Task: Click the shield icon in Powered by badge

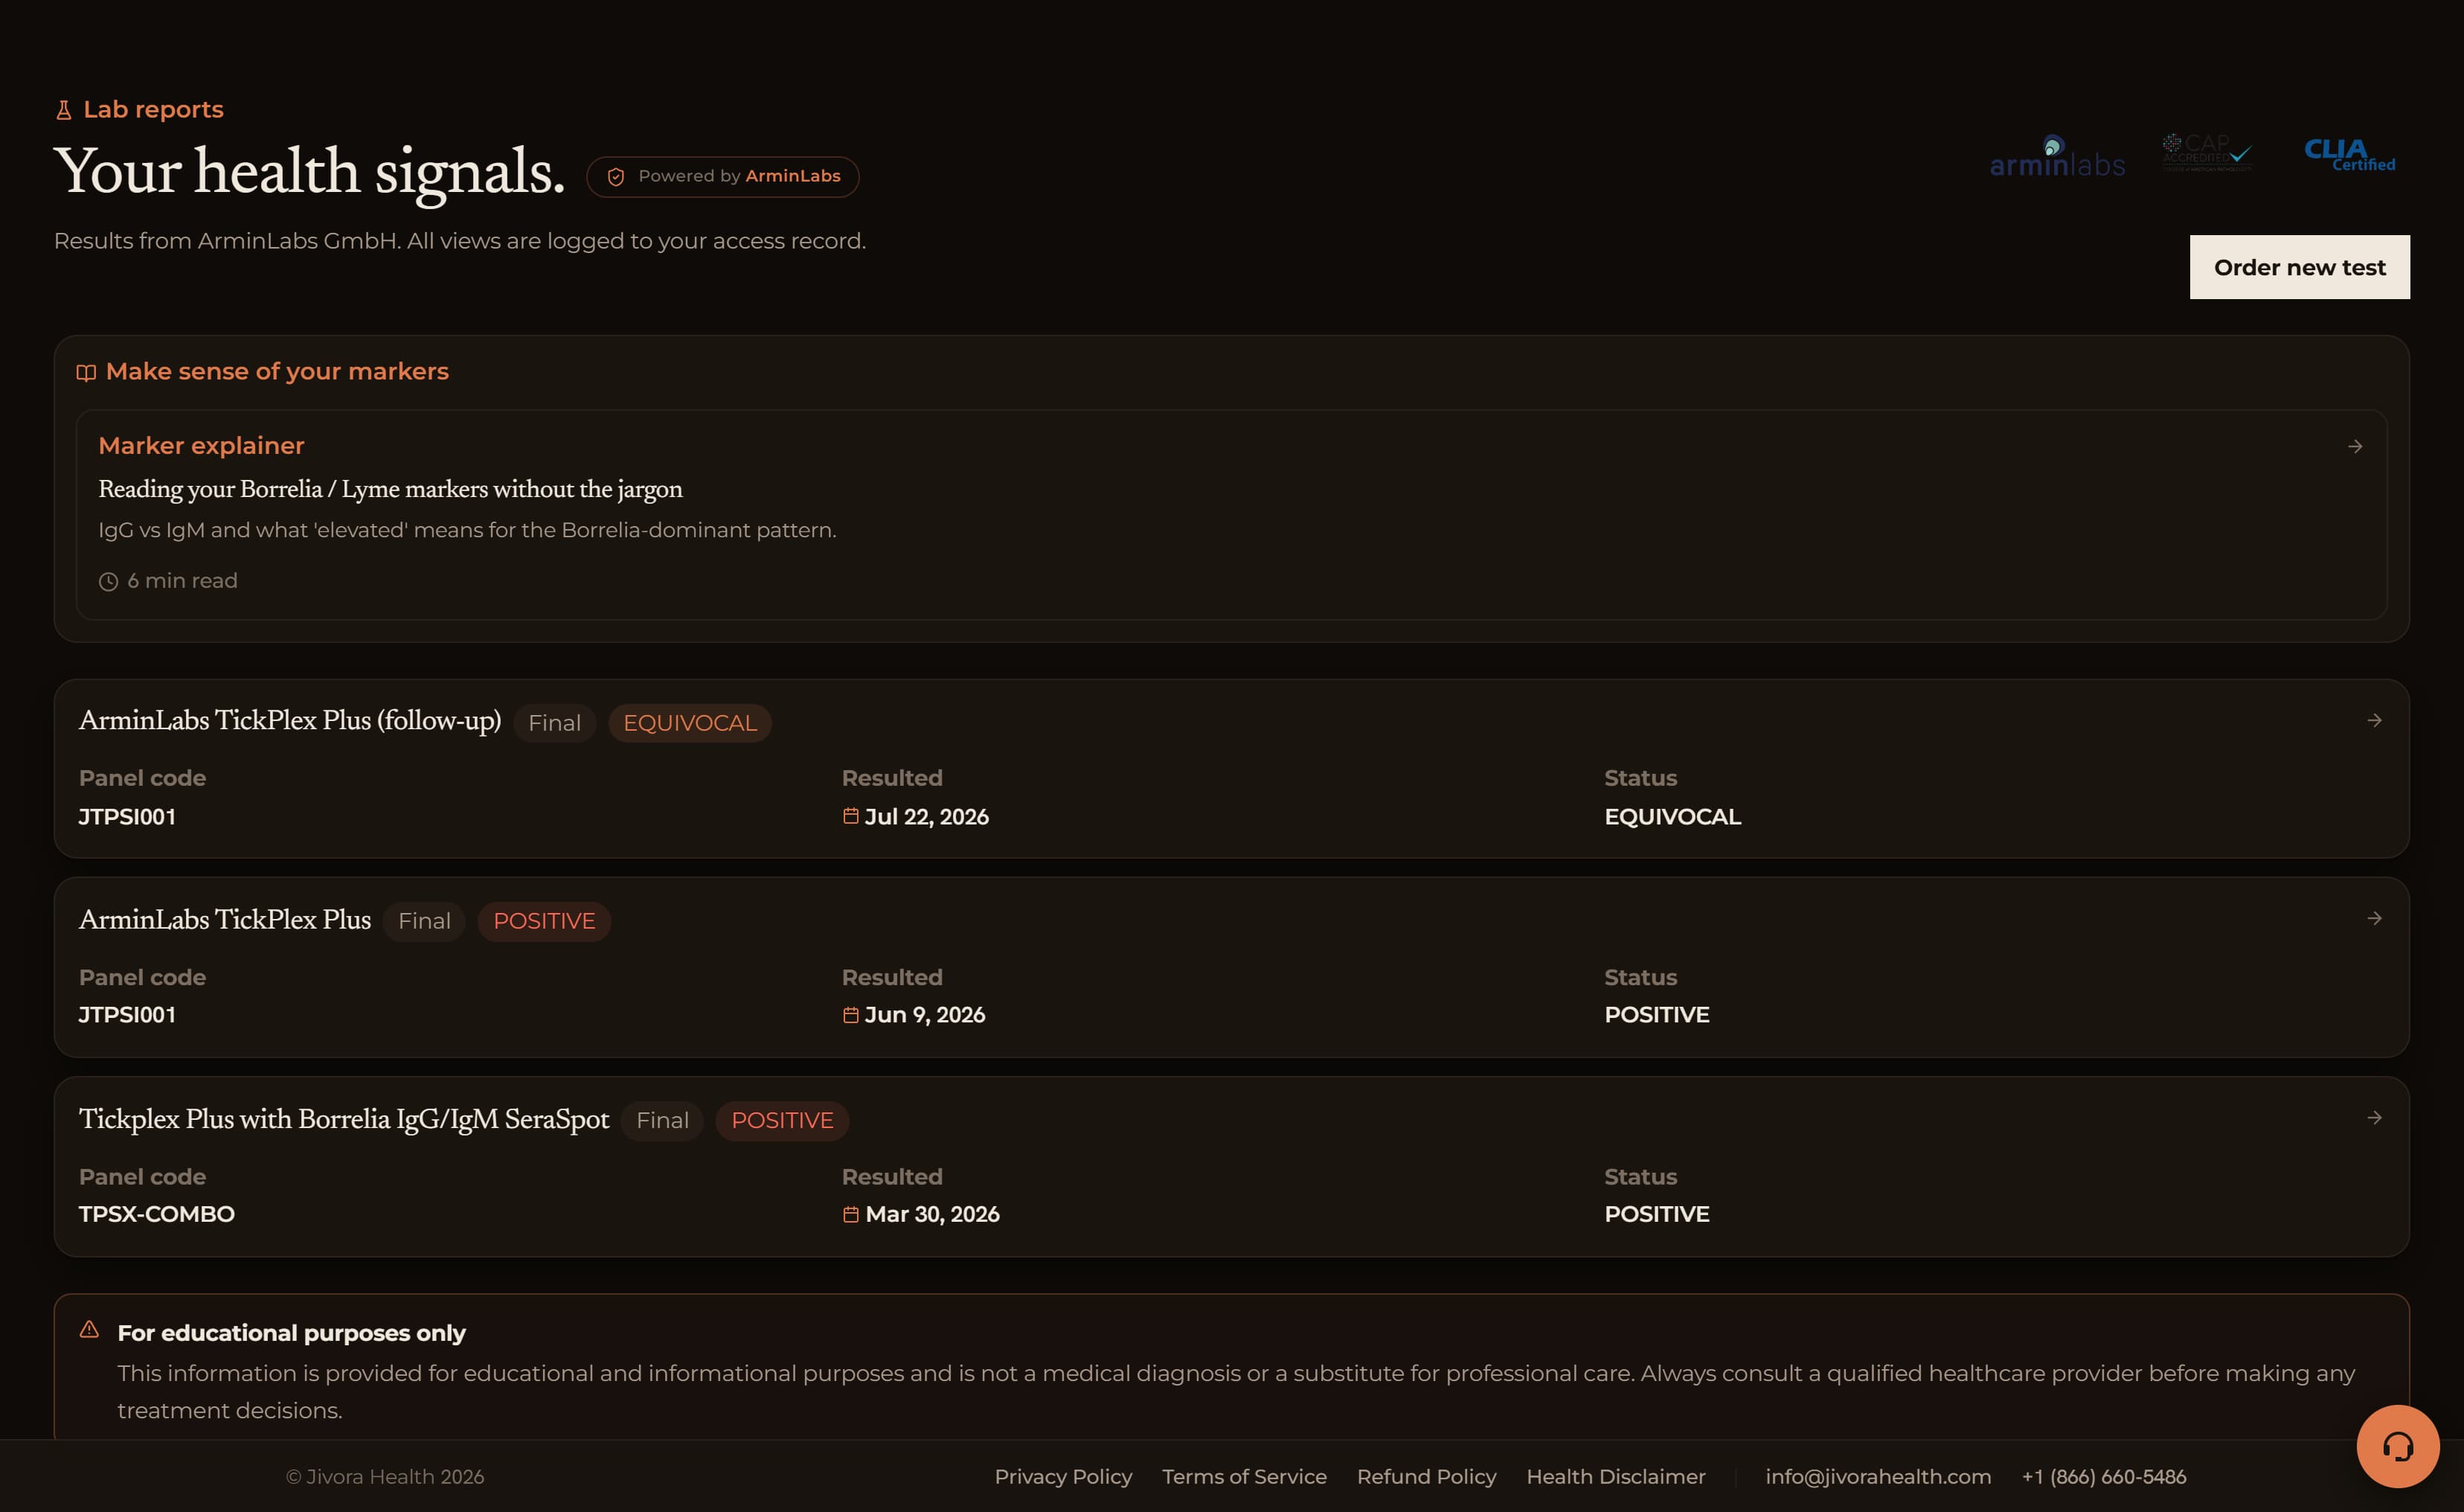Action: click(616, 177)
